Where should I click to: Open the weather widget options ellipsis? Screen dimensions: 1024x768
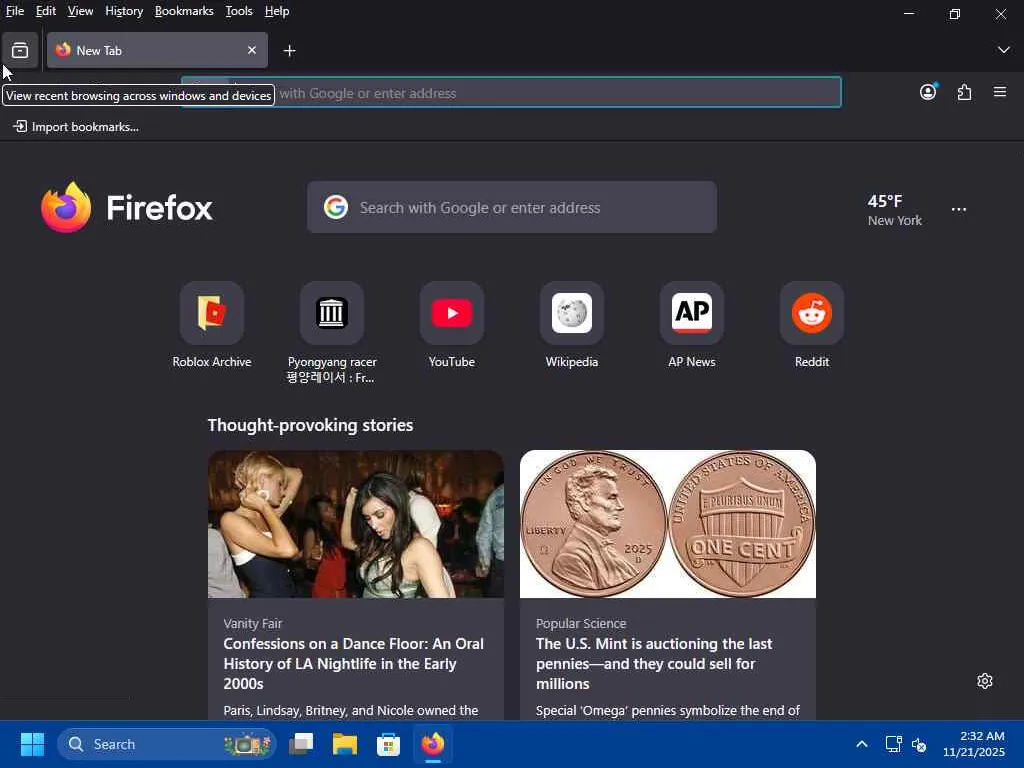[x=959, y=210]
